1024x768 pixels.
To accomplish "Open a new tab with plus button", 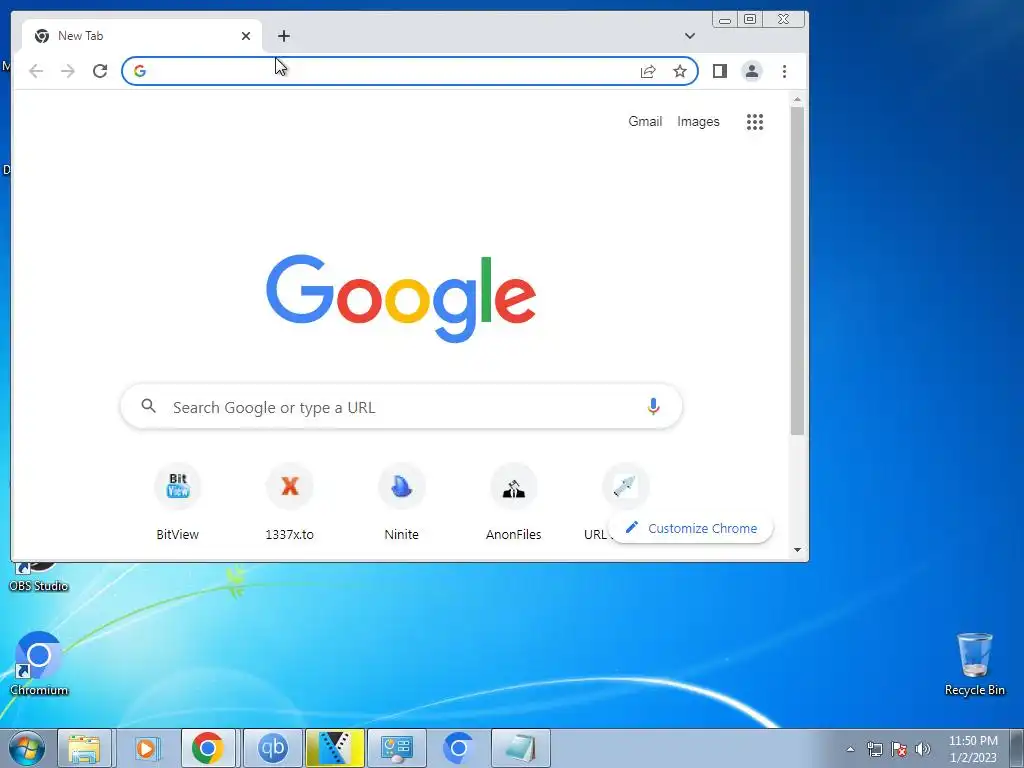I will click(x=283, y=36).
